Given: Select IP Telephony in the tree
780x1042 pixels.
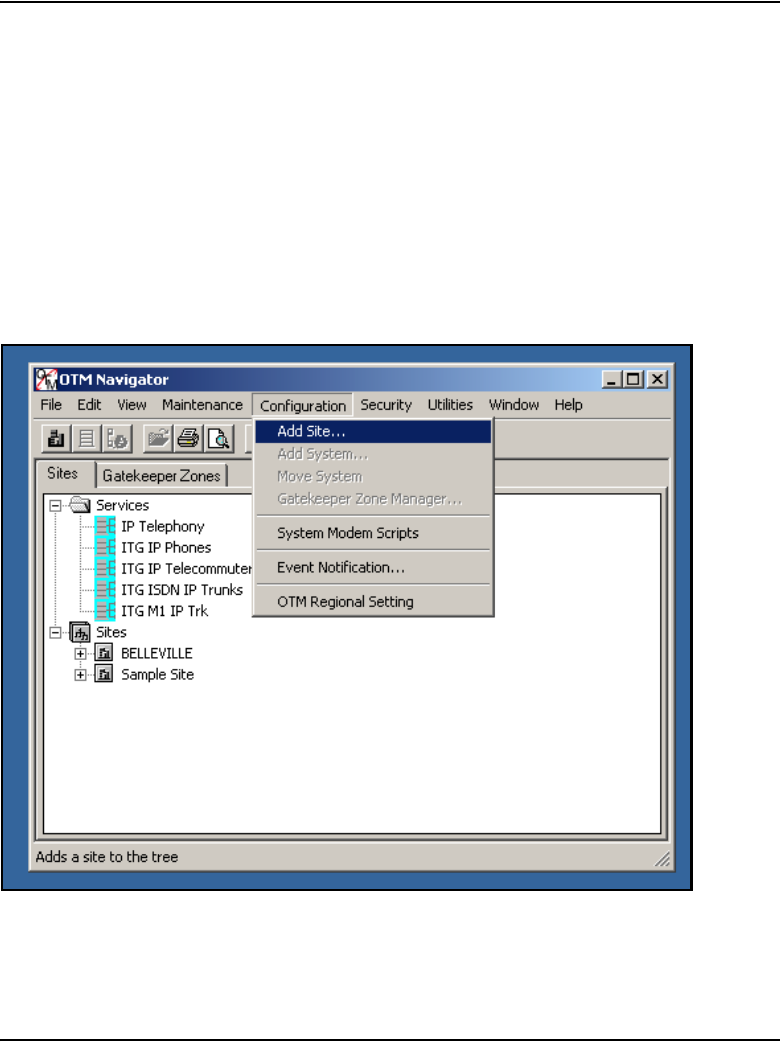Looking at the screenshot, I should coord(163,526).
